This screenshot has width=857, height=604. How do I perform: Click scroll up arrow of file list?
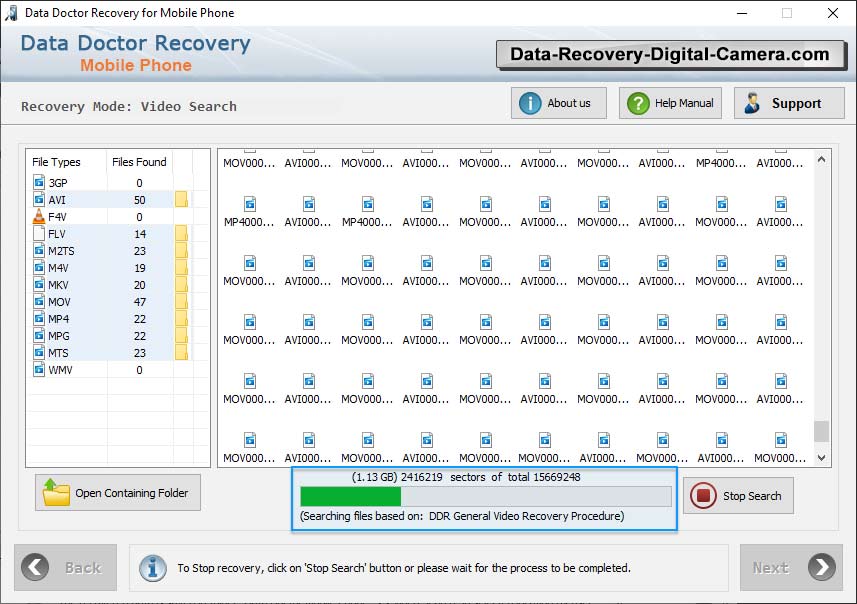pos(821,160)
